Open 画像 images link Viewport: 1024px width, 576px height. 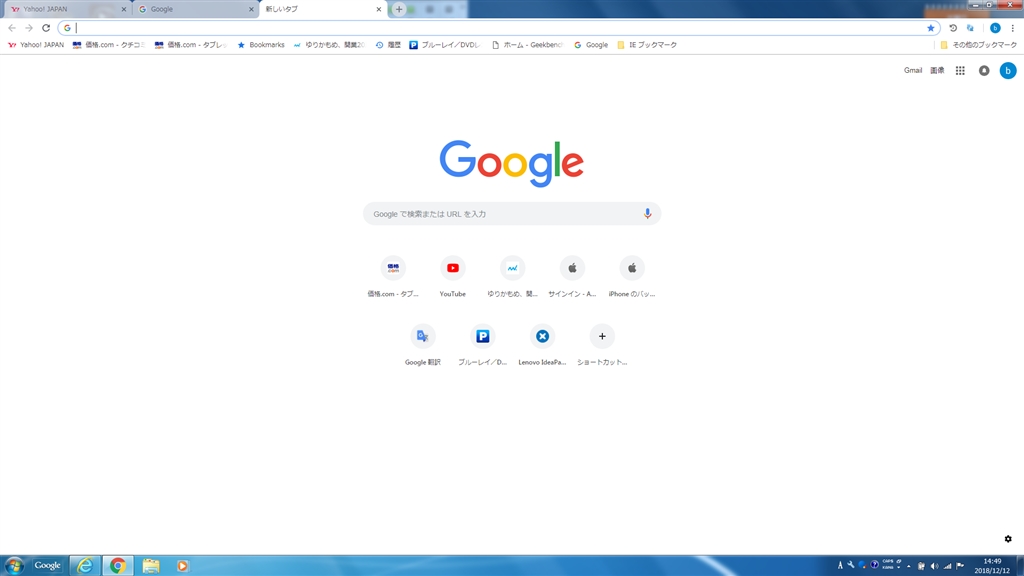[937, 71]
